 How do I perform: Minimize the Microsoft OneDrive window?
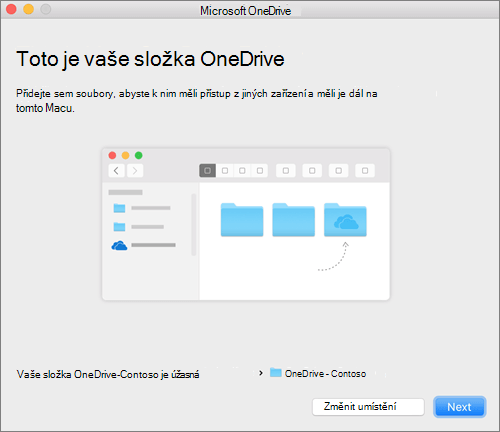pos(29,9)
